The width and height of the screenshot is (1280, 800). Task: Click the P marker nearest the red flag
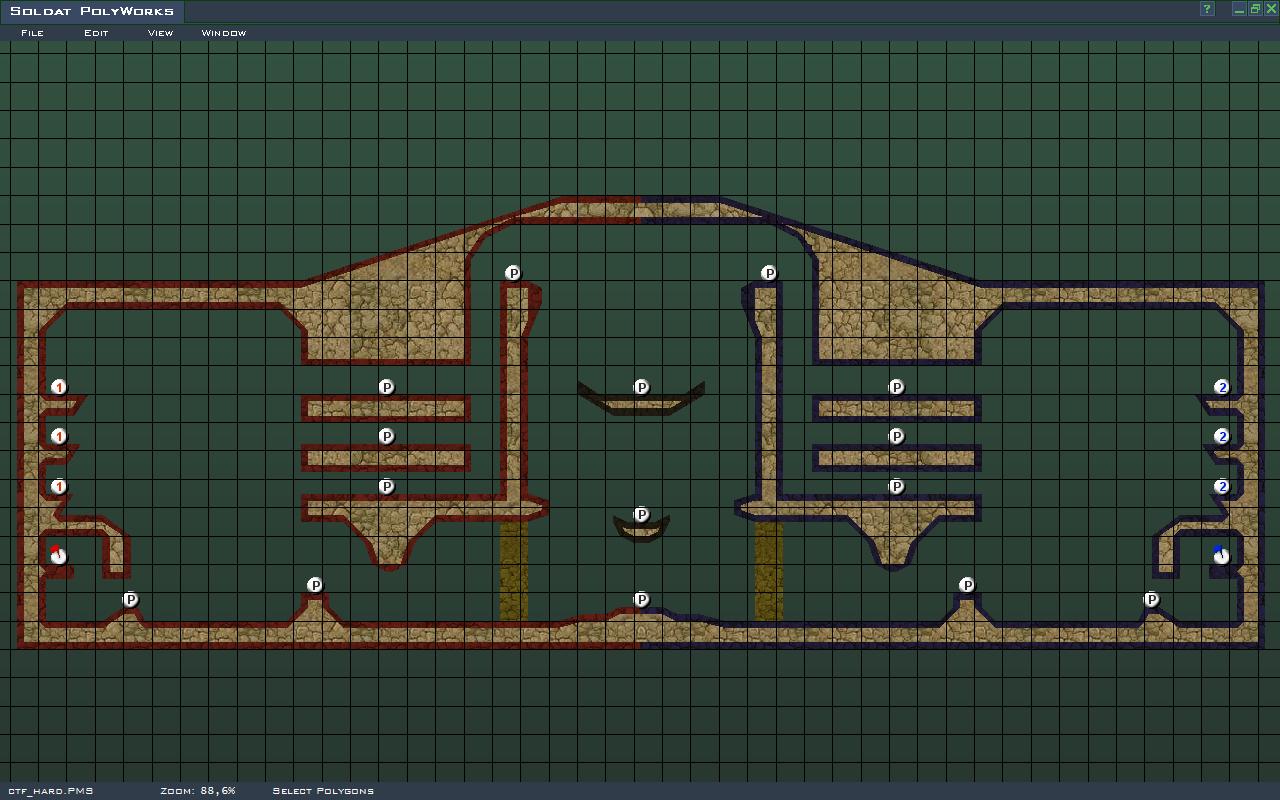tap(130, 600)
